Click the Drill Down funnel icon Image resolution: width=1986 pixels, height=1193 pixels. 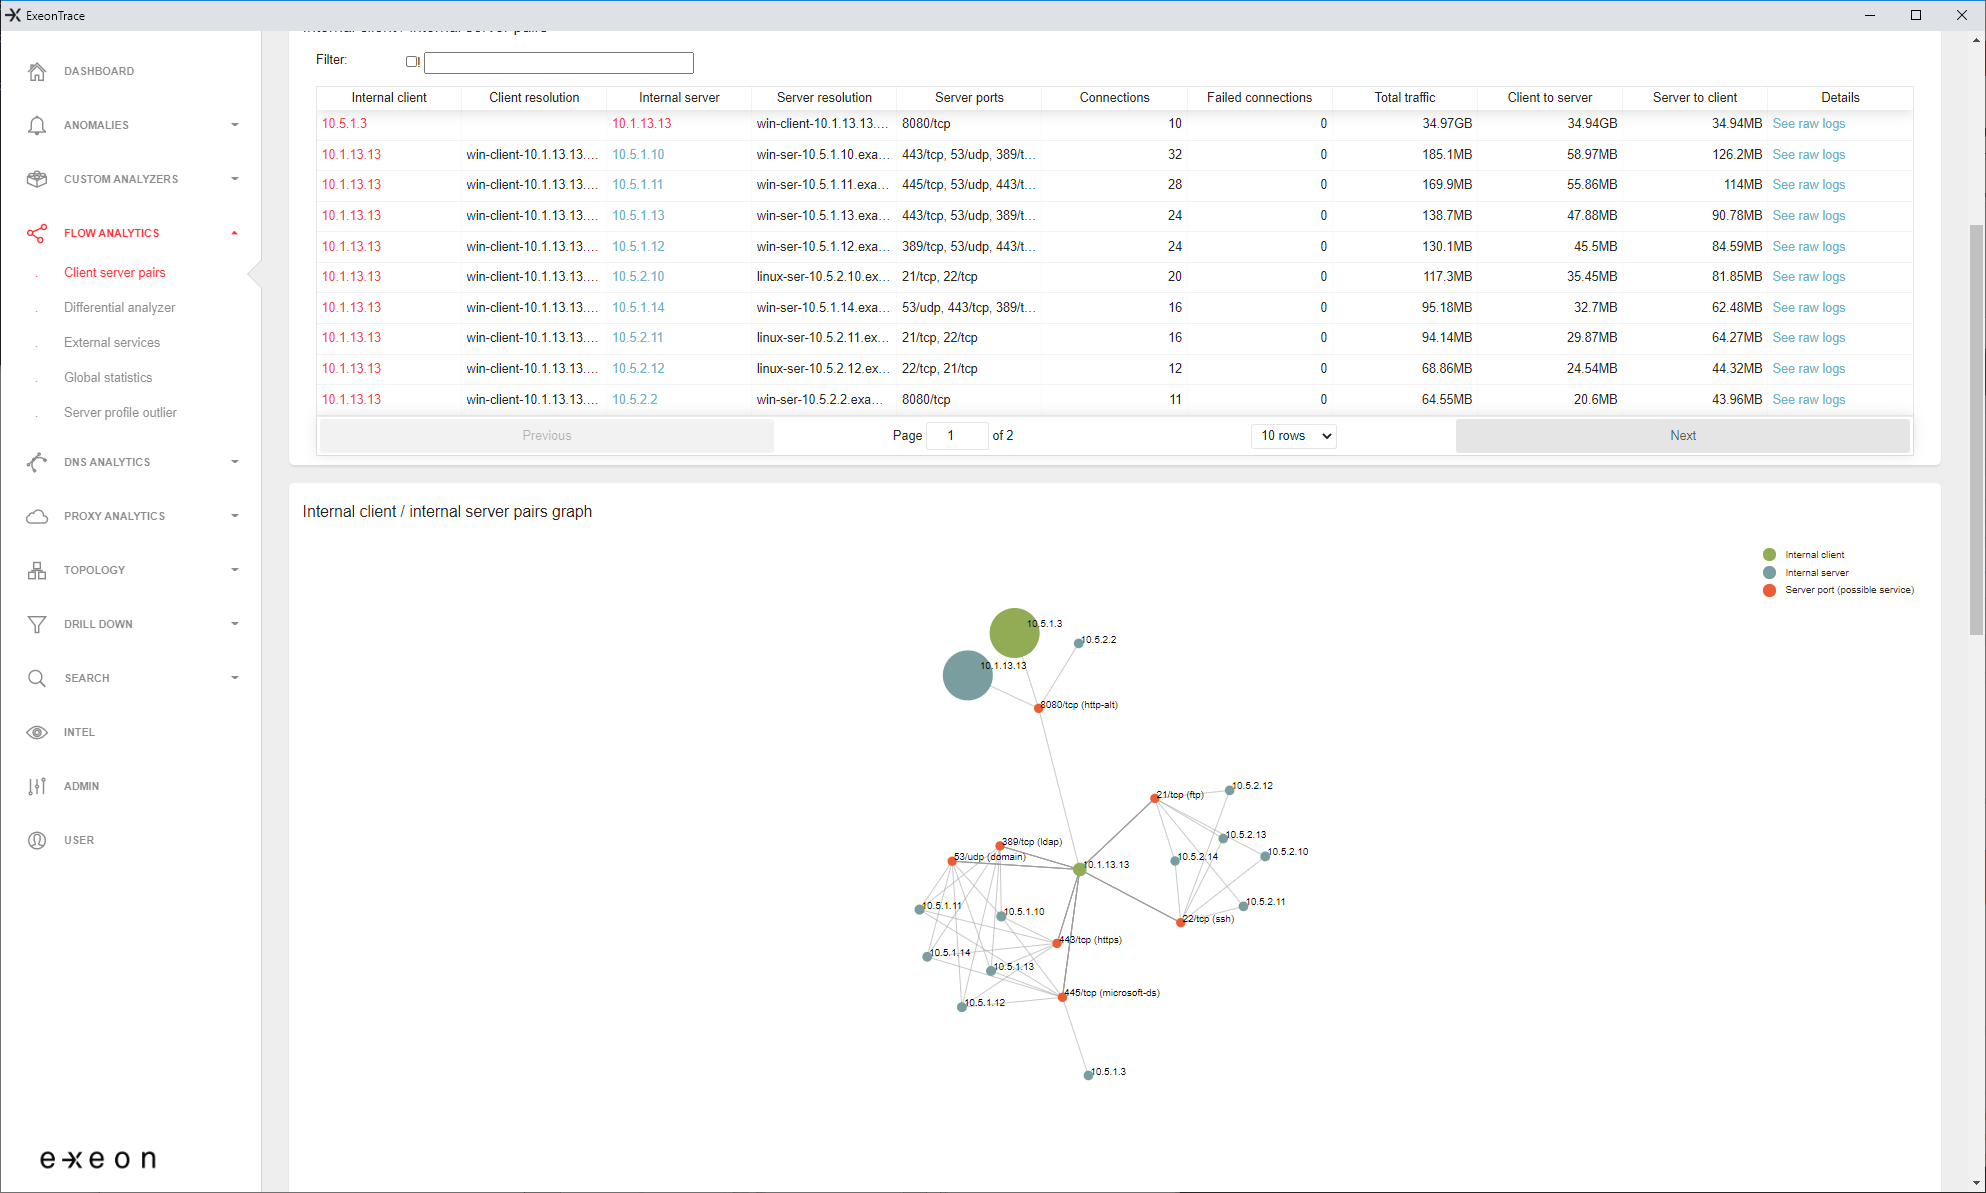pyautogui.click(x=37, y=624)
